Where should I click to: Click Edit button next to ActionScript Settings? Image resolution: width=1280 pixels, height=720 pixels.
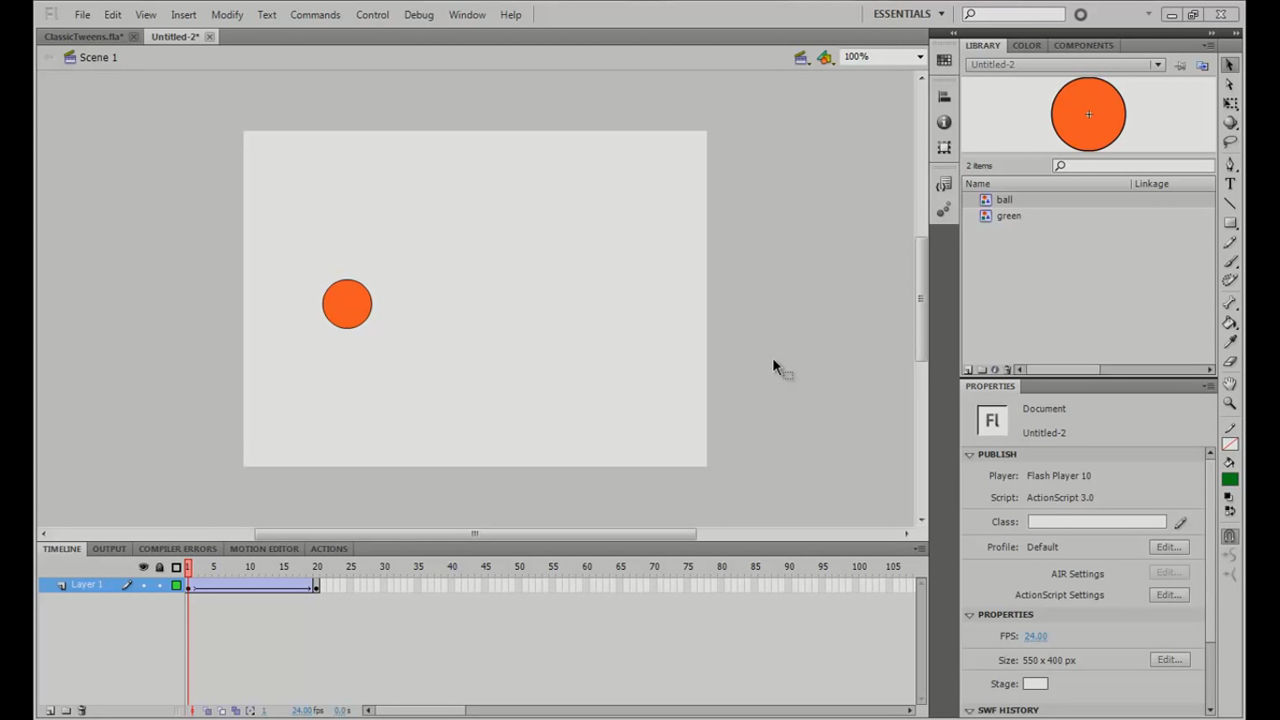coord(1169,595)
